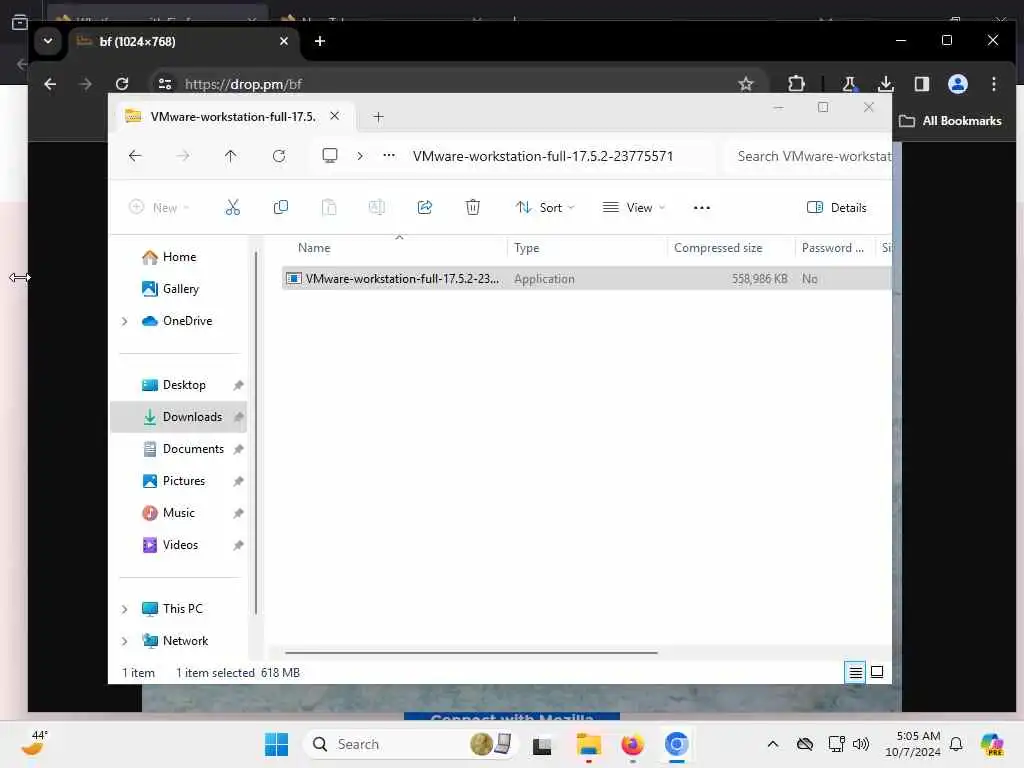Open Chrome Labs flask icon

[849, 84]
